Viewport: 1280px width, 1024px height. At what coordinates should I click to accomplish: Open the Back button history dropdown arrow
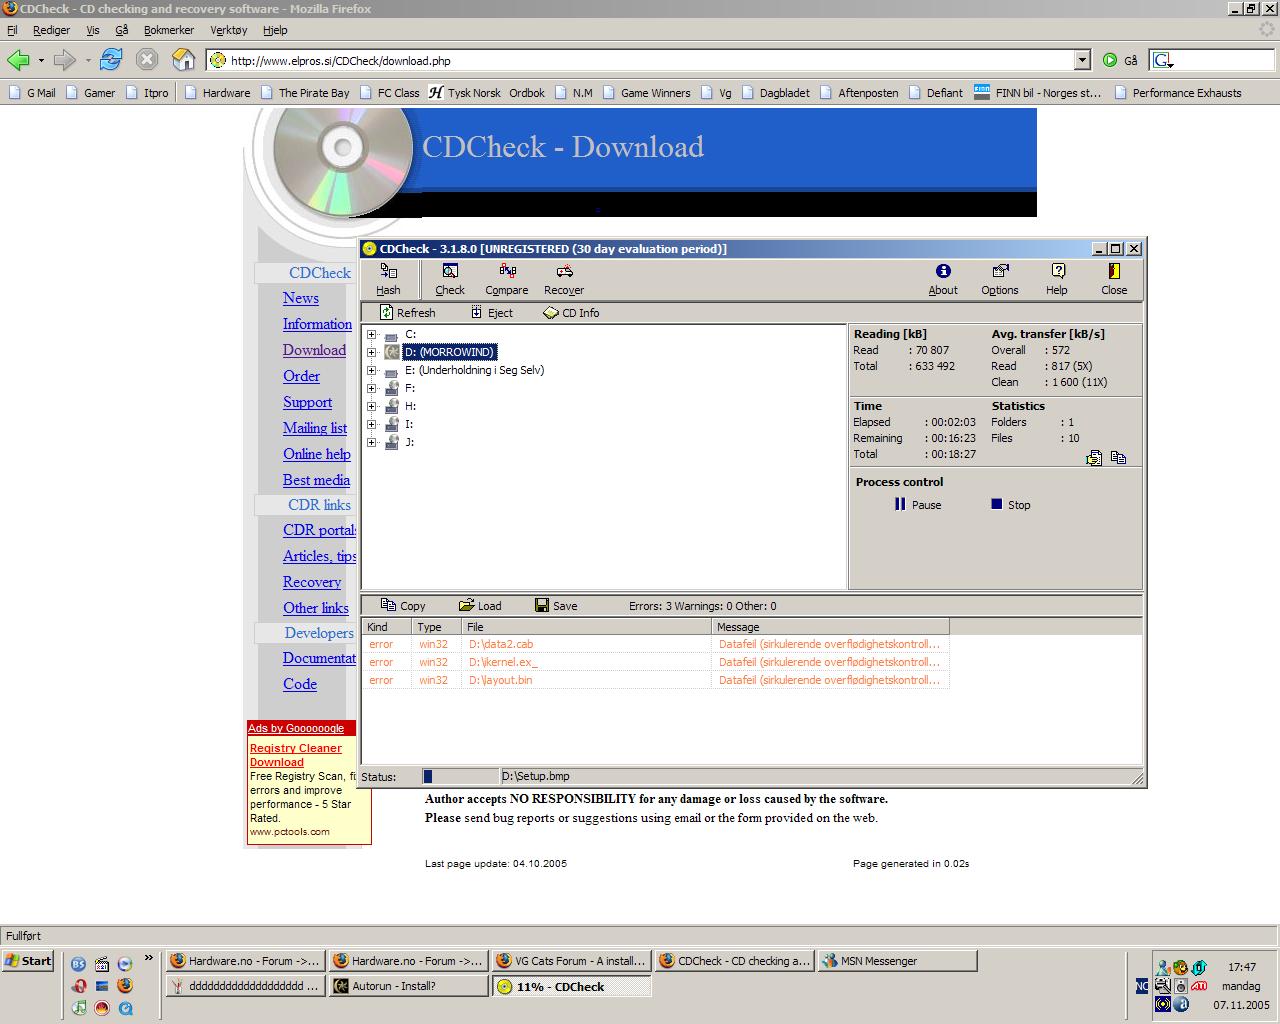click(x=41, y=60)
